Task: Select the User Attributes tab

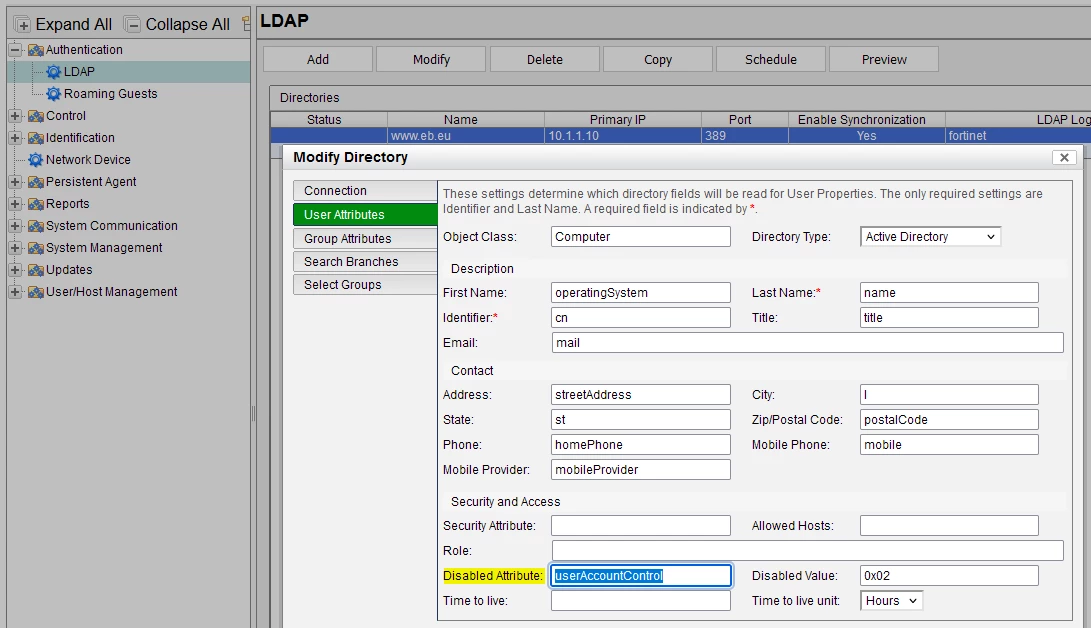Action: [365, 215]
